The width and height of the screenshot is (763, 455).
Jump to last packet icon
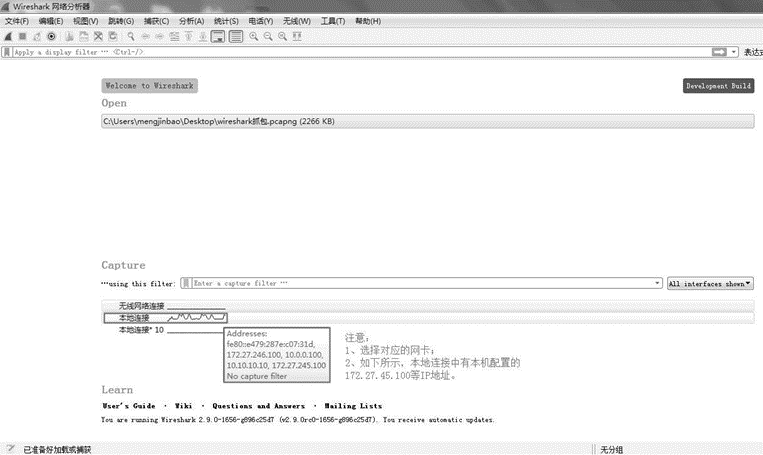pyautogui.click(x=203, y=36)
